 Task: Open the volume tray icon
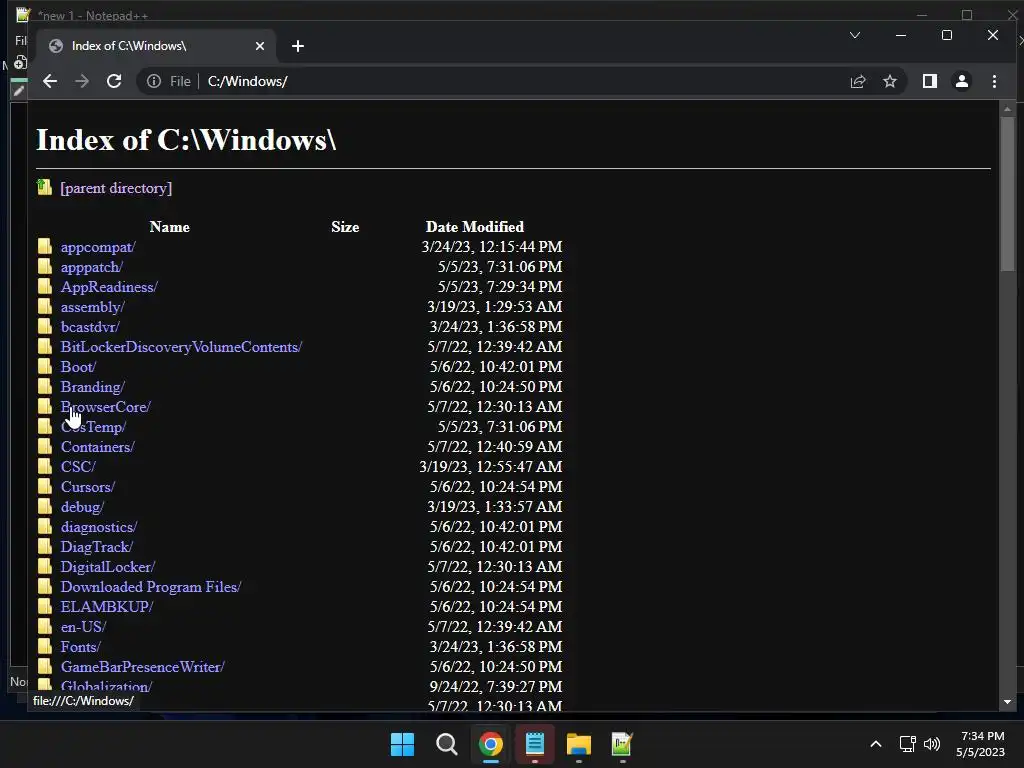pos(932,744)
